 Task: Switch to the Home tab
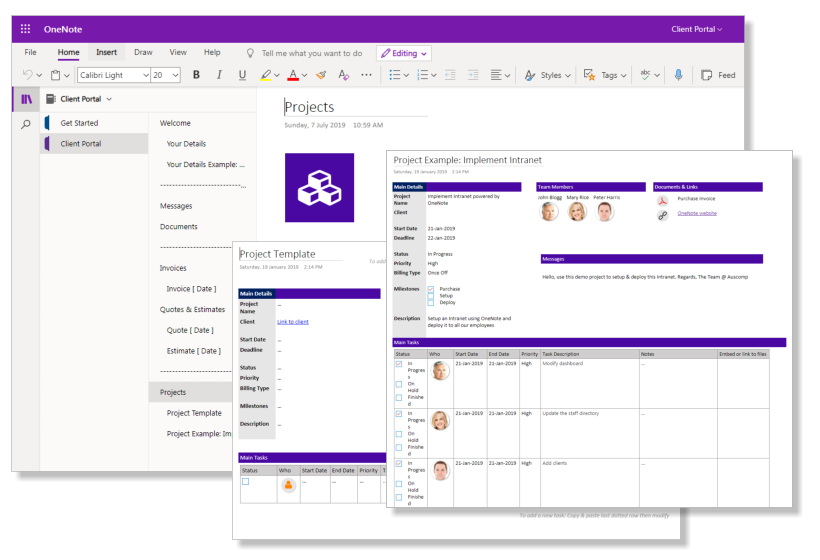[x=69, y=52]
